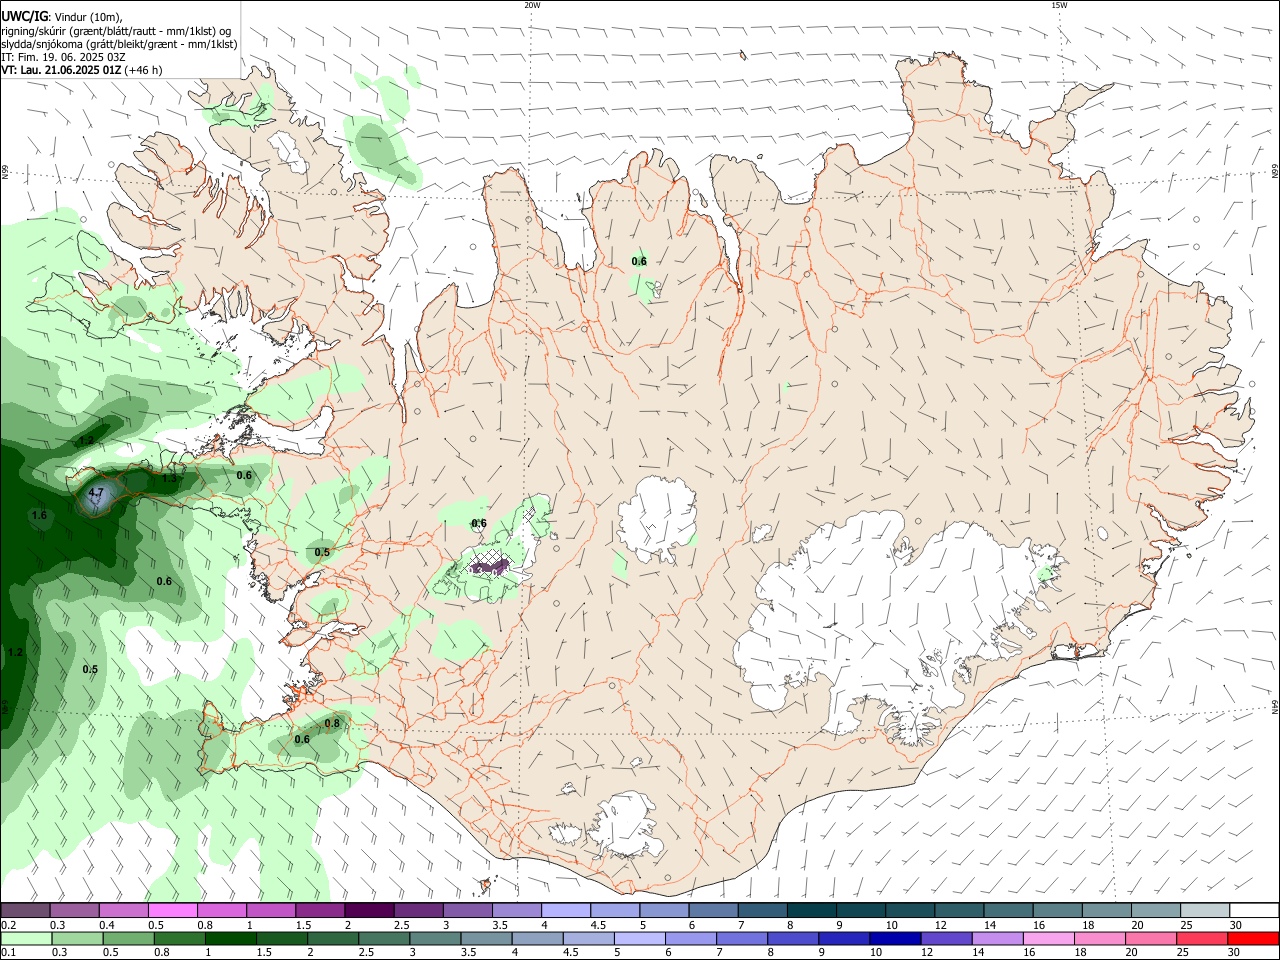Pick lower legend swatch labeled 20

(1150, 938)
